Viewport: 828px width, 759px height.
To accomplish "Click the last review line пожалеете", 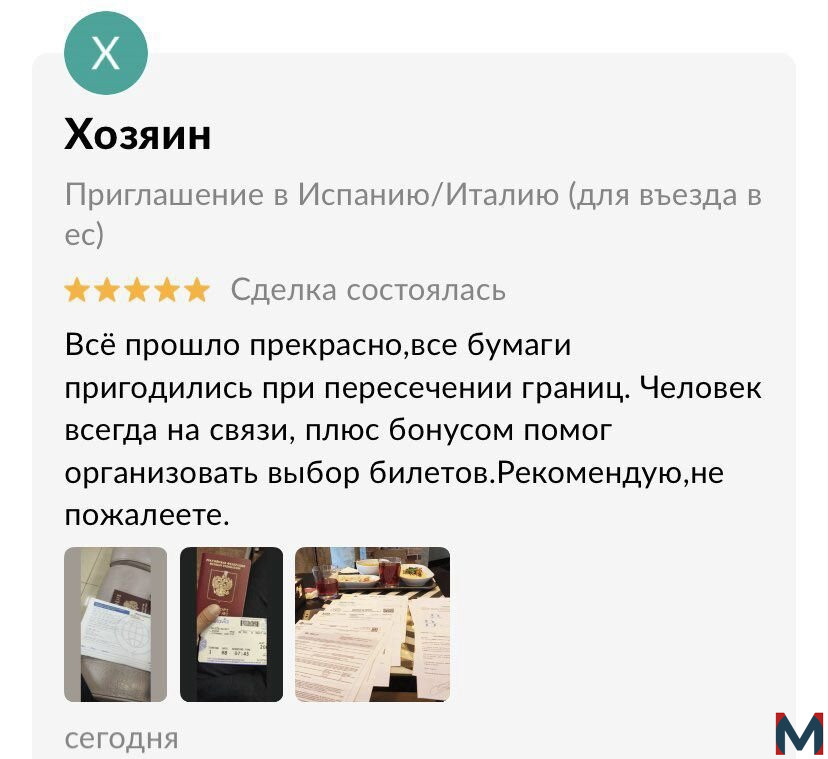I will (147, 515).
